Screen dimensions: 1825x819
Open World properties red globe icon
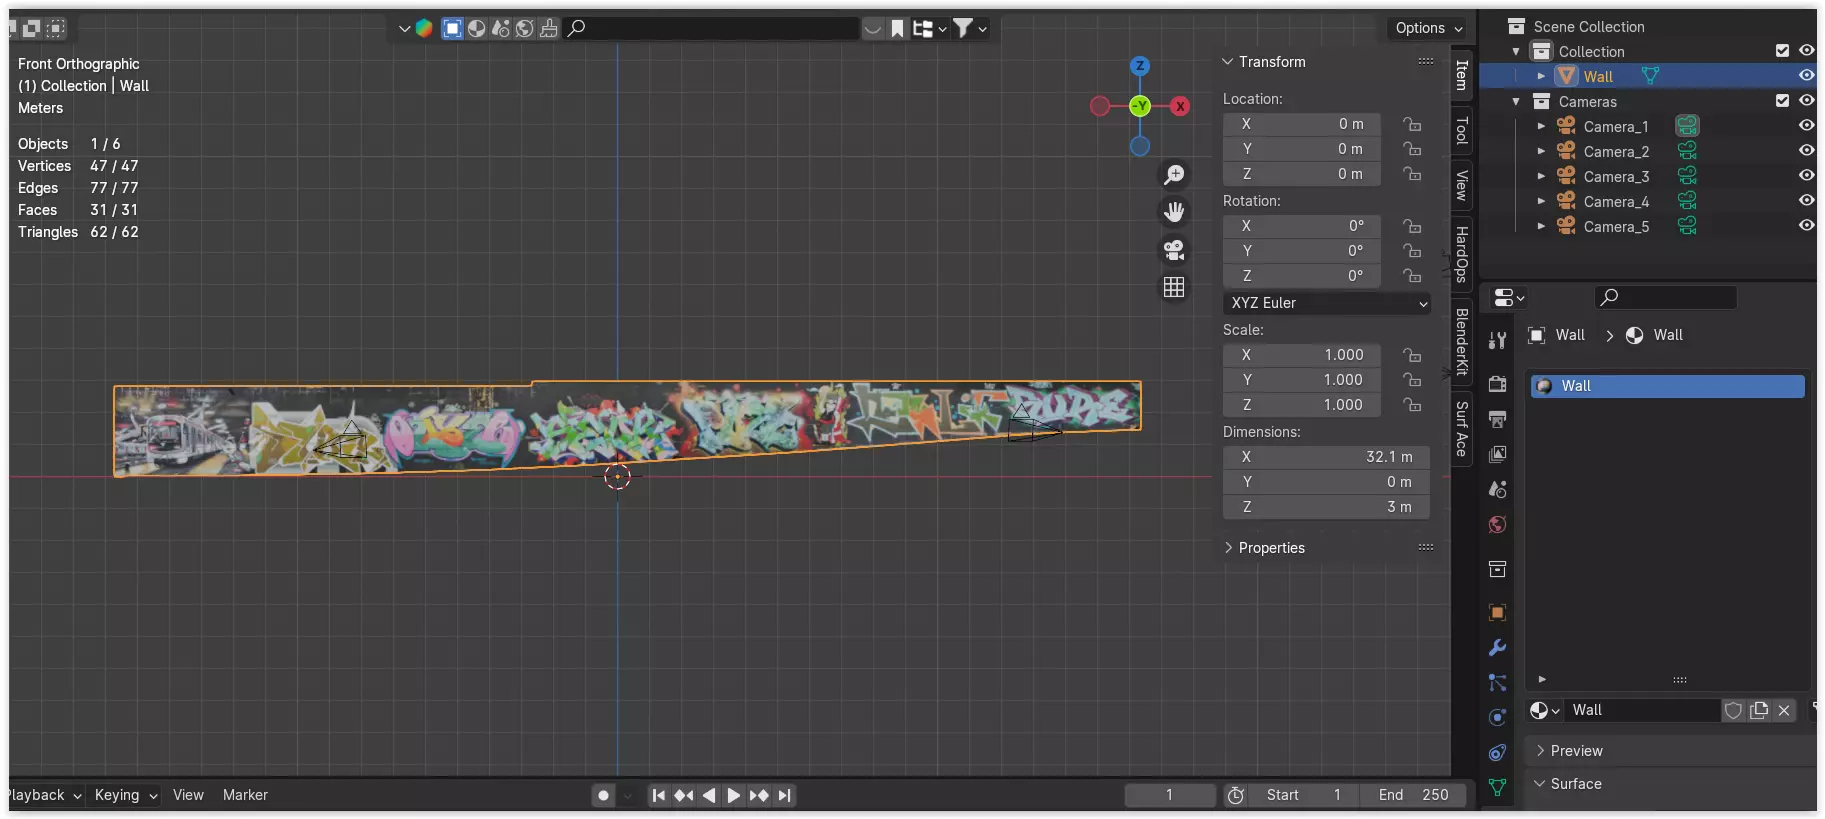coord(1497,525)
